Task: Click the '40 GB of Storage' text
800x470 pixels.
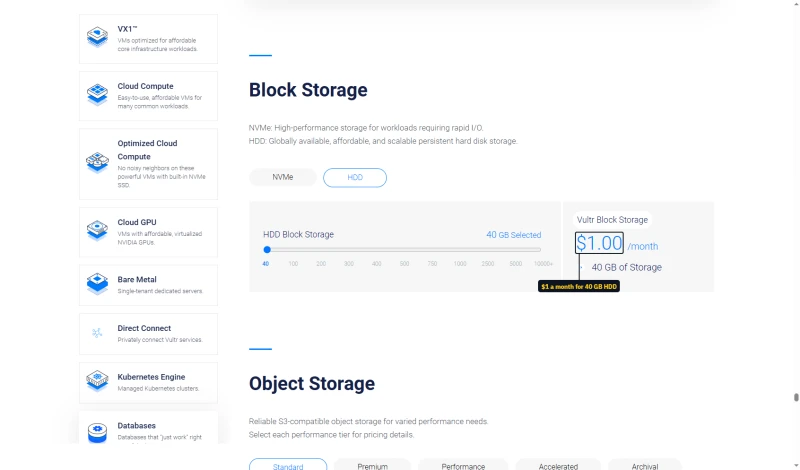Action: [627, 267]
